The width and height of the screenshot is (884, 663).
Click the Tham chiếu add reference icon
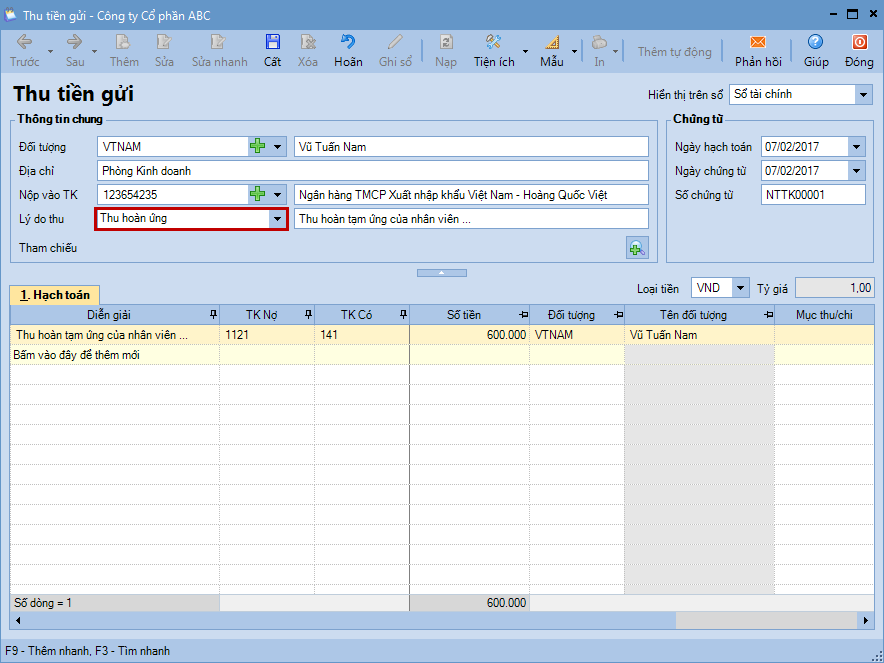tap(636, 248)
